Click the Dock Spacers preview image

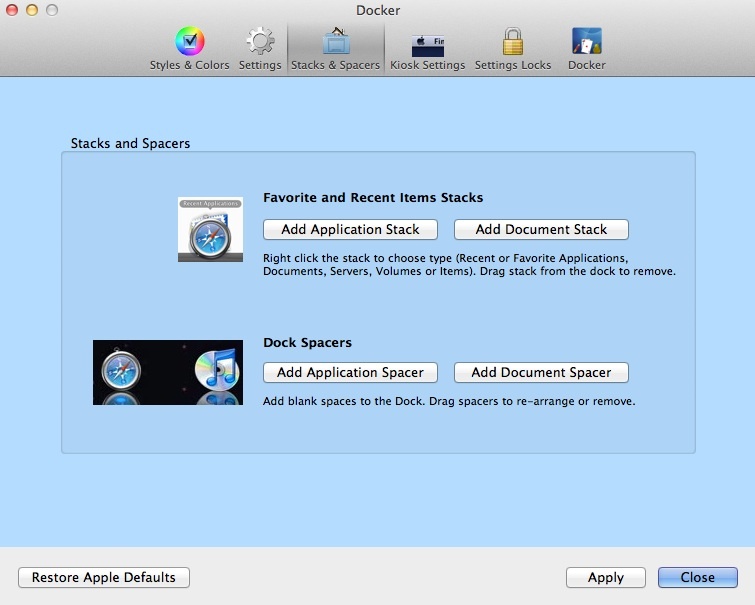[x=168, y=372]
